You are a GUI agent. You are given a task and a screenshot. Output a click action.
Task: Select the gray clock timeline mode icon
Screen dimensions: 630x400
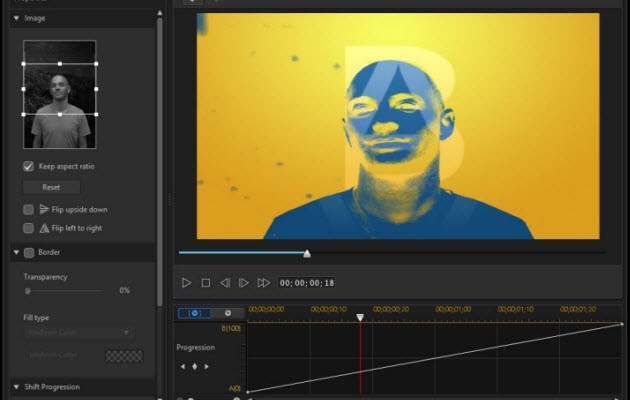pyautogui.click(x=228, y=313)
